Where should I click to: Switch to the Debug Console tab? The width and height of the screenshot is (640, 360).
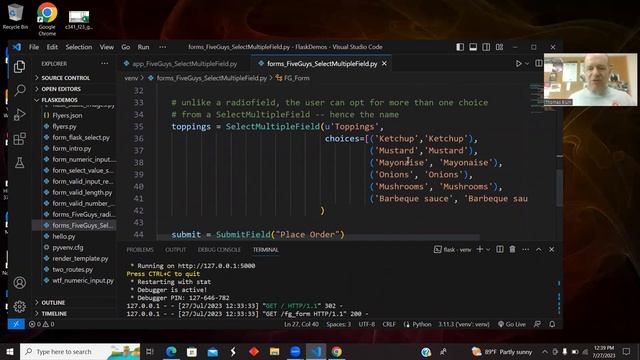219,249
